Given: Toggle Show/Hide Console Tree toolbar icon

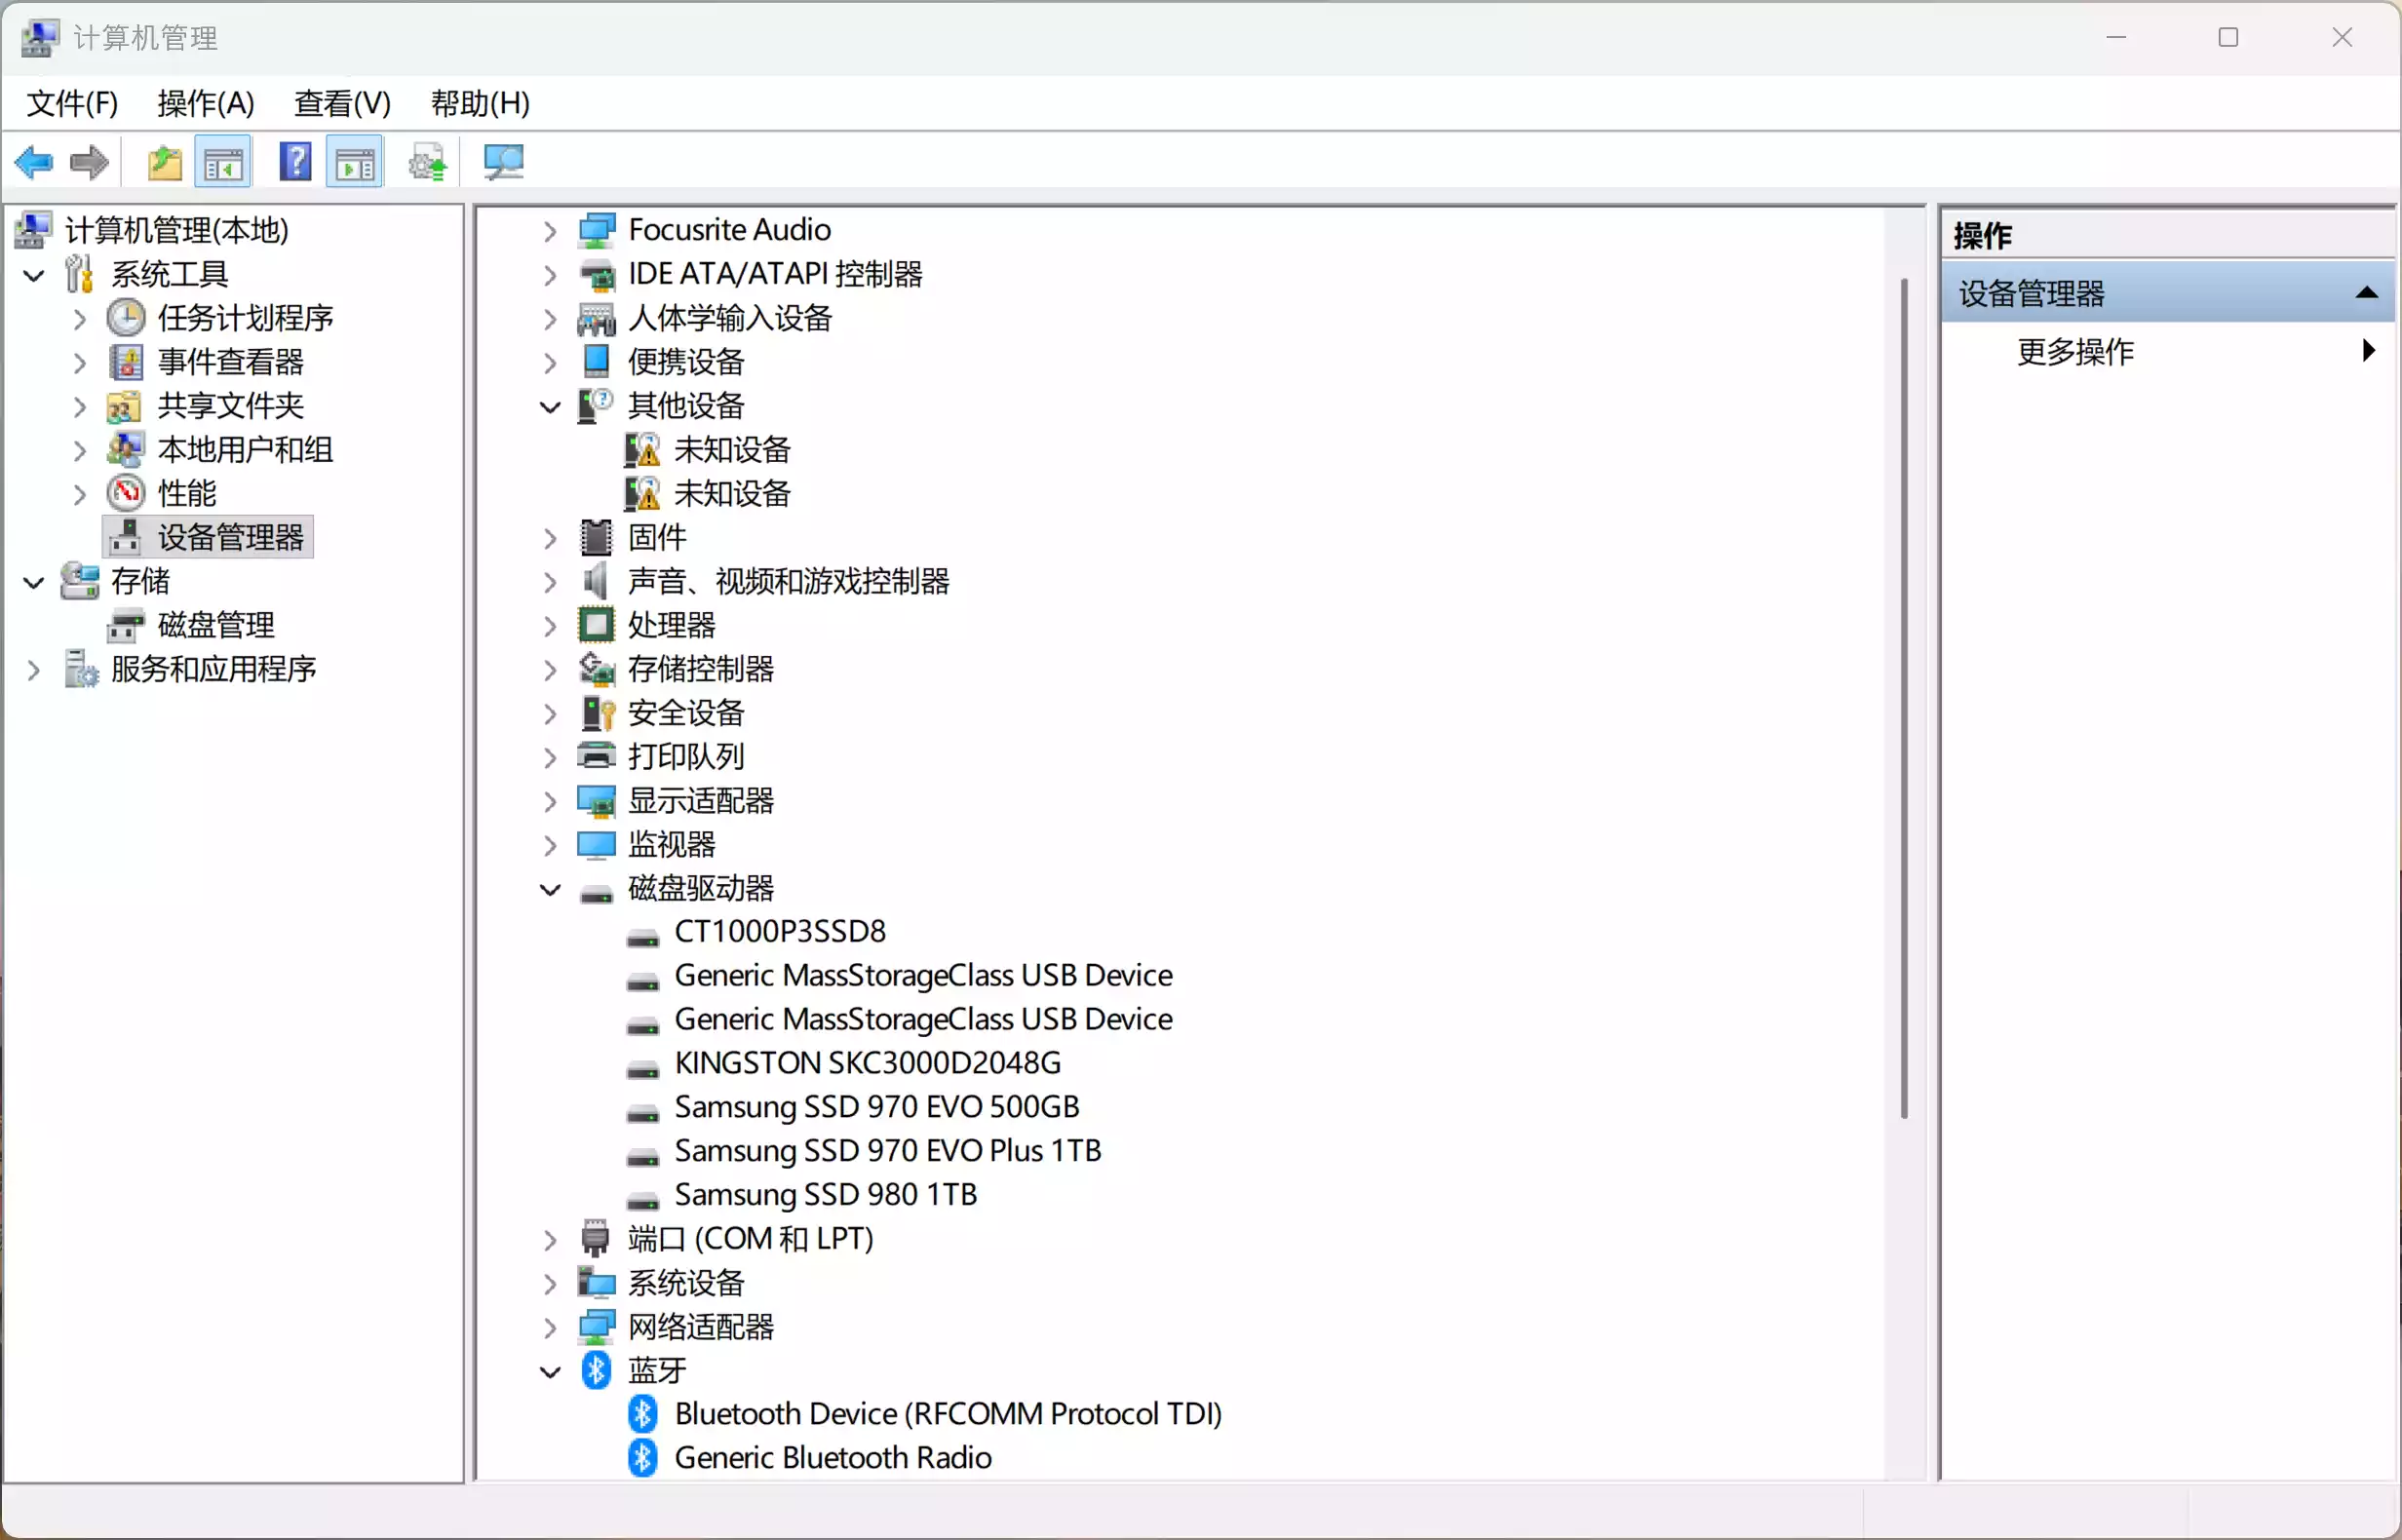Looking at the screenshot, I should click(223, 162).
